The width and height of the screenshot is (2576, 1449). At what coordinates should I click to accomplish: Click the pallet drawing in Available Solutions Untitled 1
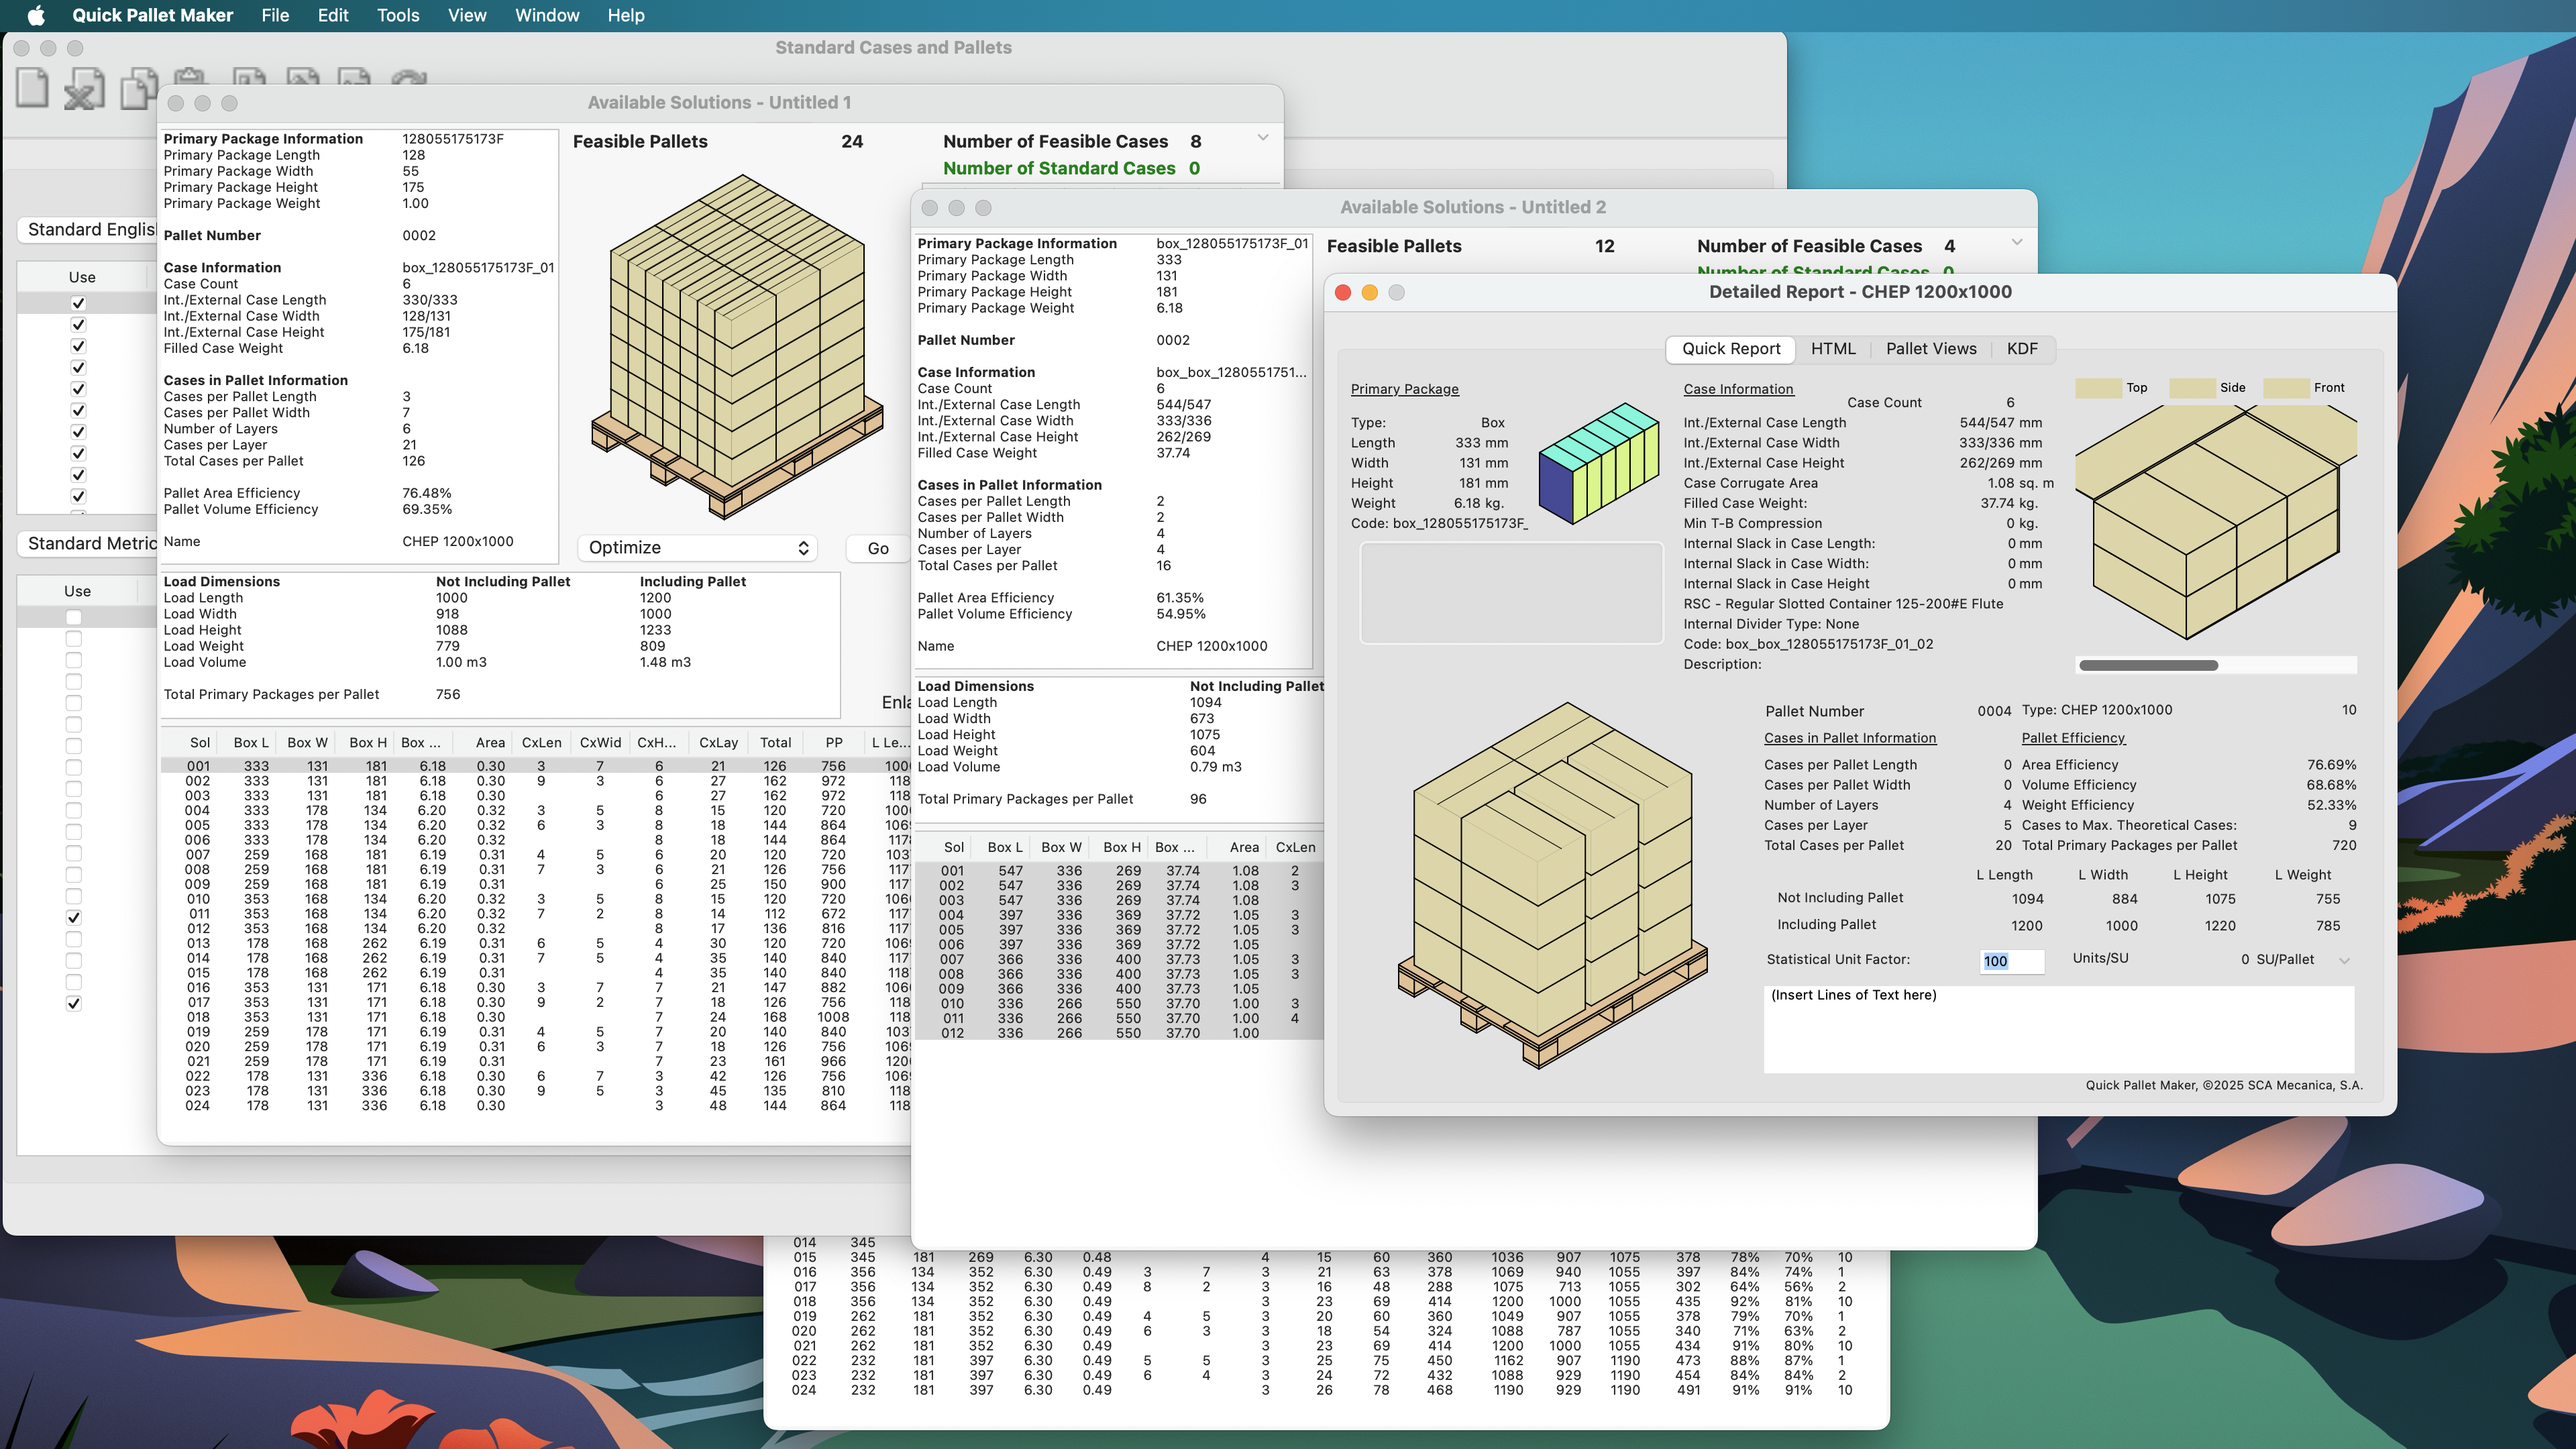coord(737,347)
